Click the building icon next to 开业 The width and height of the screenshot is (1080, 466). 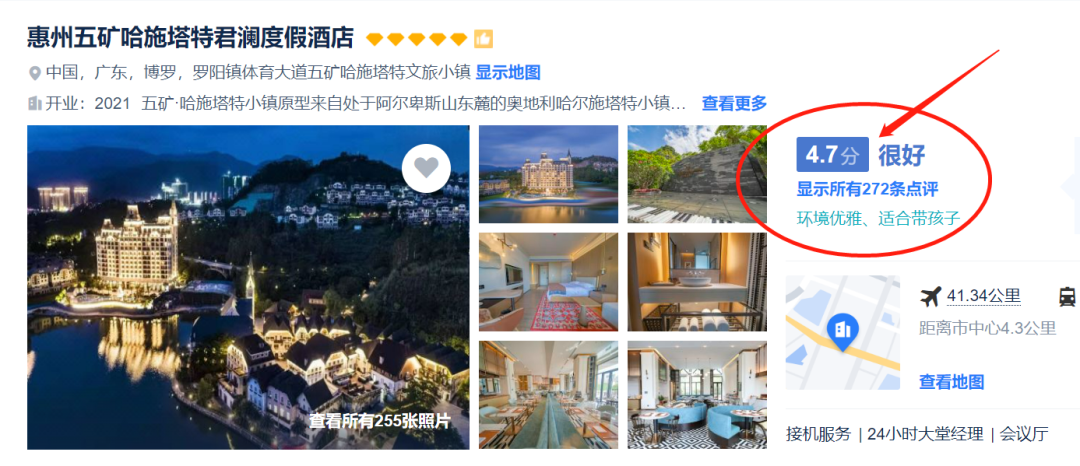point(34,104)
